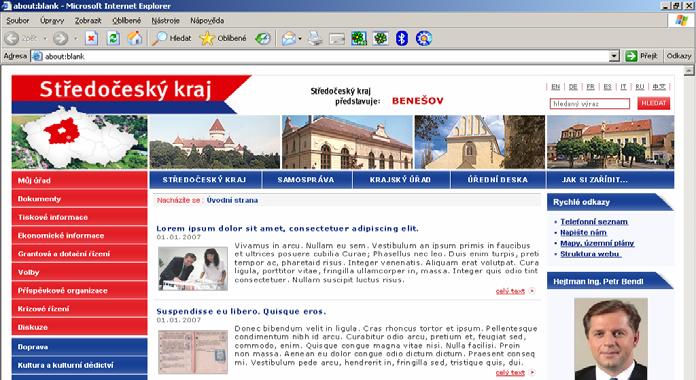Open the Telefonní seznam quick link
The height and width of the screenshot is (380, 696).
click(594, 222)
